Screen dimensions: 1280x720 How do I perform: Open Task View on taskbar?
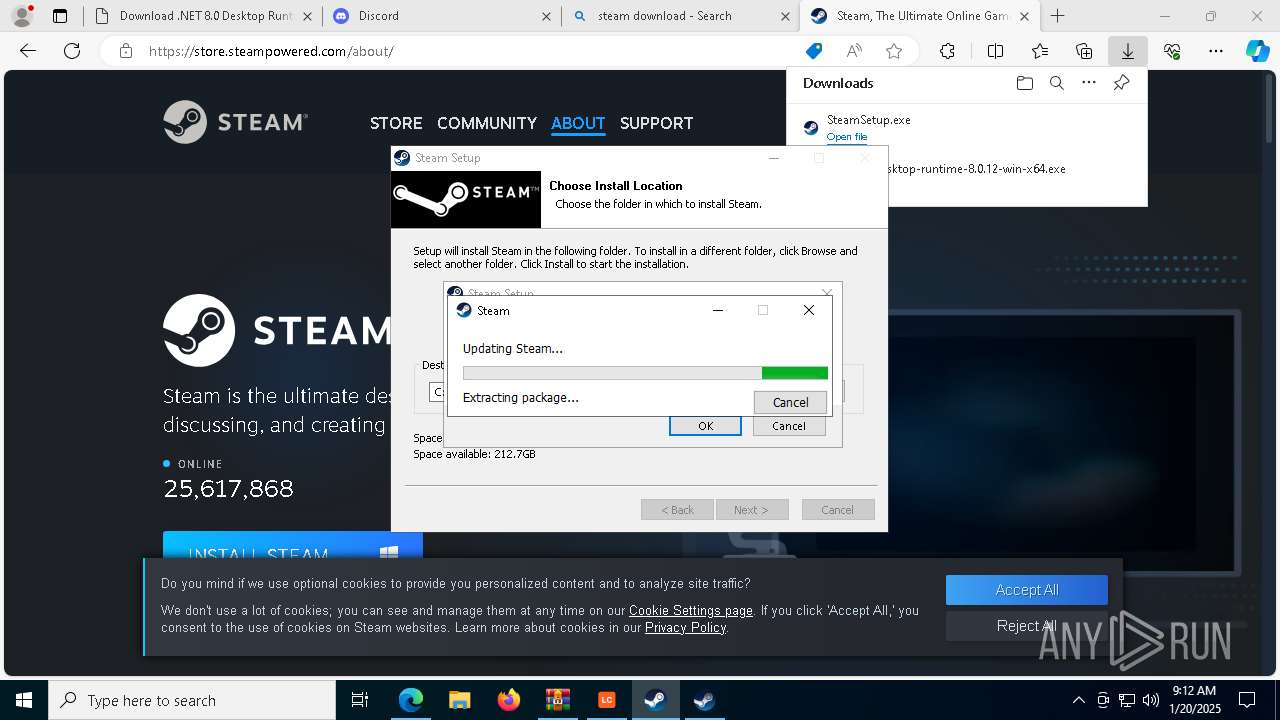click(x=360, y=700)
